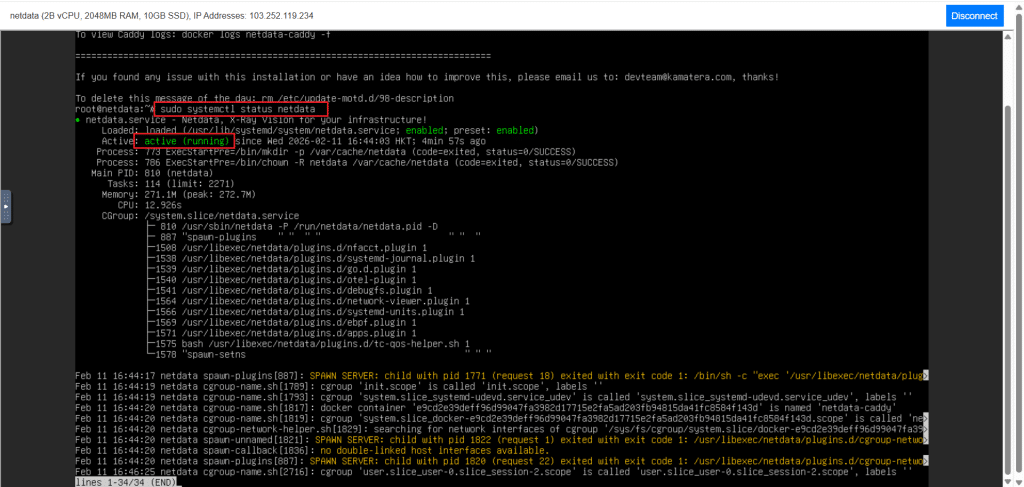This screenshot has height=487, width=1024.
Task: Click the Disconnect button
Action: (x=974, y=16)
